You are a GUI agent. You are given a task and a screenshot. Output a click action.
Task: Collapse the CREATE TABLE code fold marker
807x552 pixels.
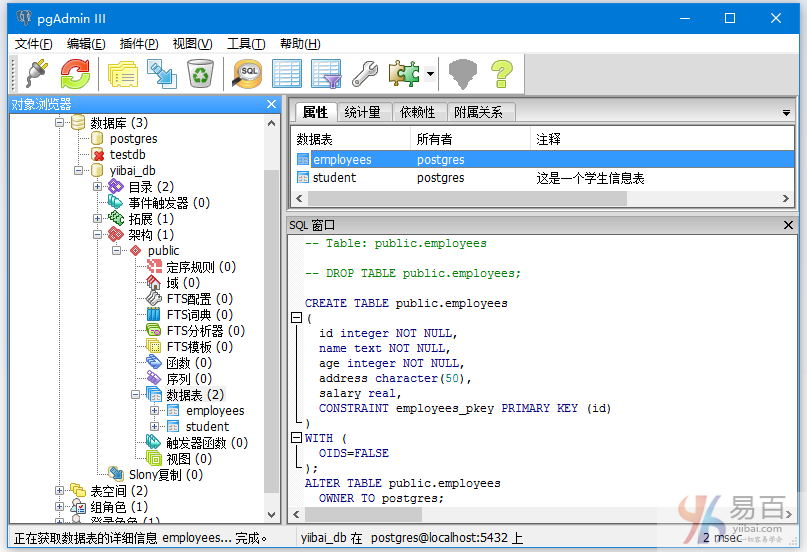click(296, 318)
